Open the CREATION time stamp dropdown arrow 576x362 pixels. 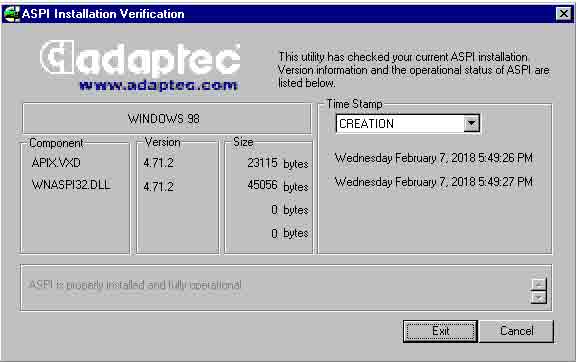tap(471, 123)
